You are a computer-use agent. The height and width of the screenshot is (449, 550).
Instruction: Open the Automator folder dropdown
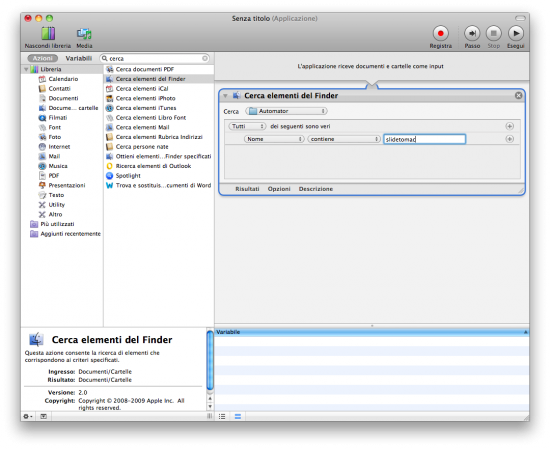pos(286,111)
